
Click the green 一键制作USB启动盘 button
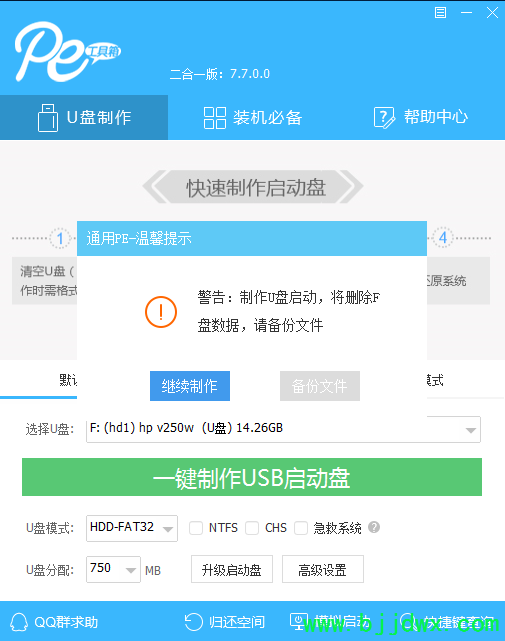click(252, 477)
